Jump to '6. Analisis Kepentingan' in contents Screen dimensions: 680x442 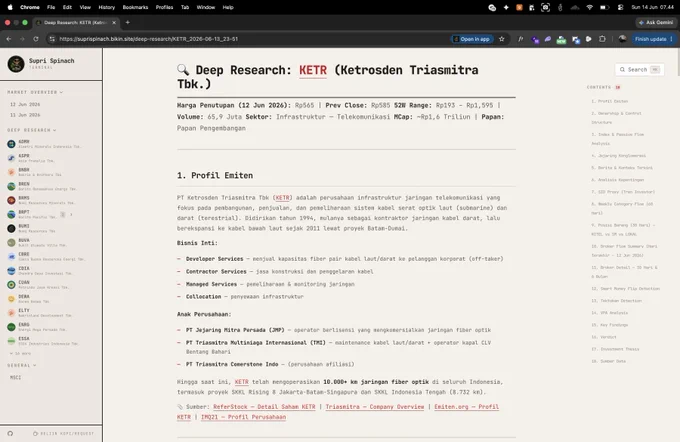coord(618,180)
